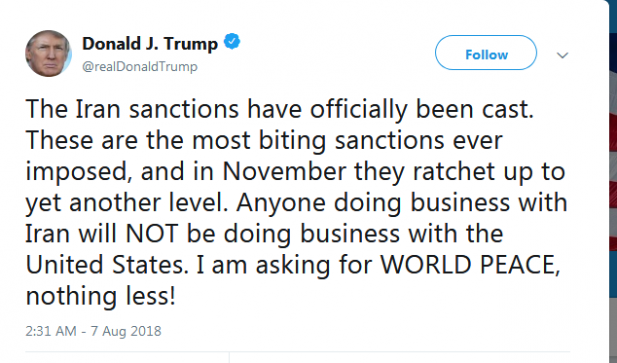Click Donald J. Trump's profile avatar
This screenshot has height=363, width=617.
click(48, 53)
